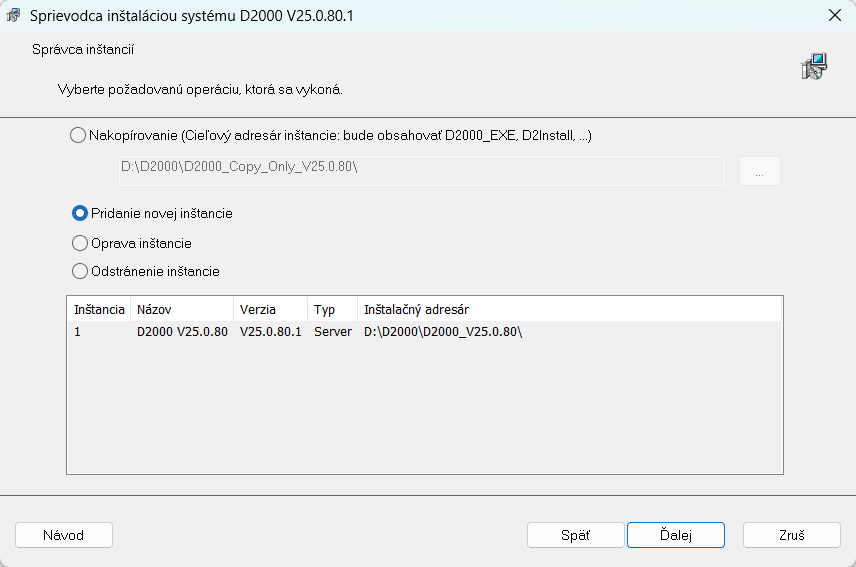Select the D2000 V25.0.80 instance row

(182, 332)
